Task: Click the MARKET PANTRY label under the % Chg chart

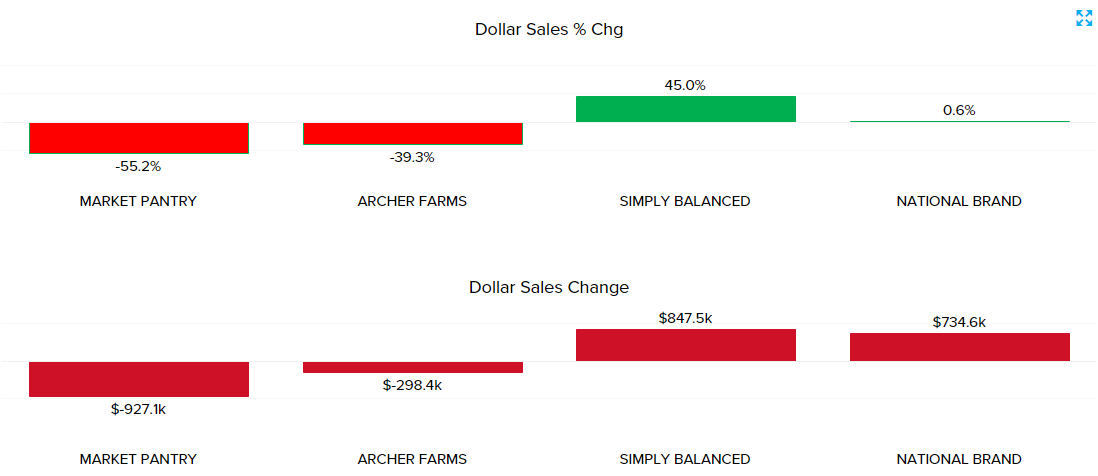Action: (138, 201)
